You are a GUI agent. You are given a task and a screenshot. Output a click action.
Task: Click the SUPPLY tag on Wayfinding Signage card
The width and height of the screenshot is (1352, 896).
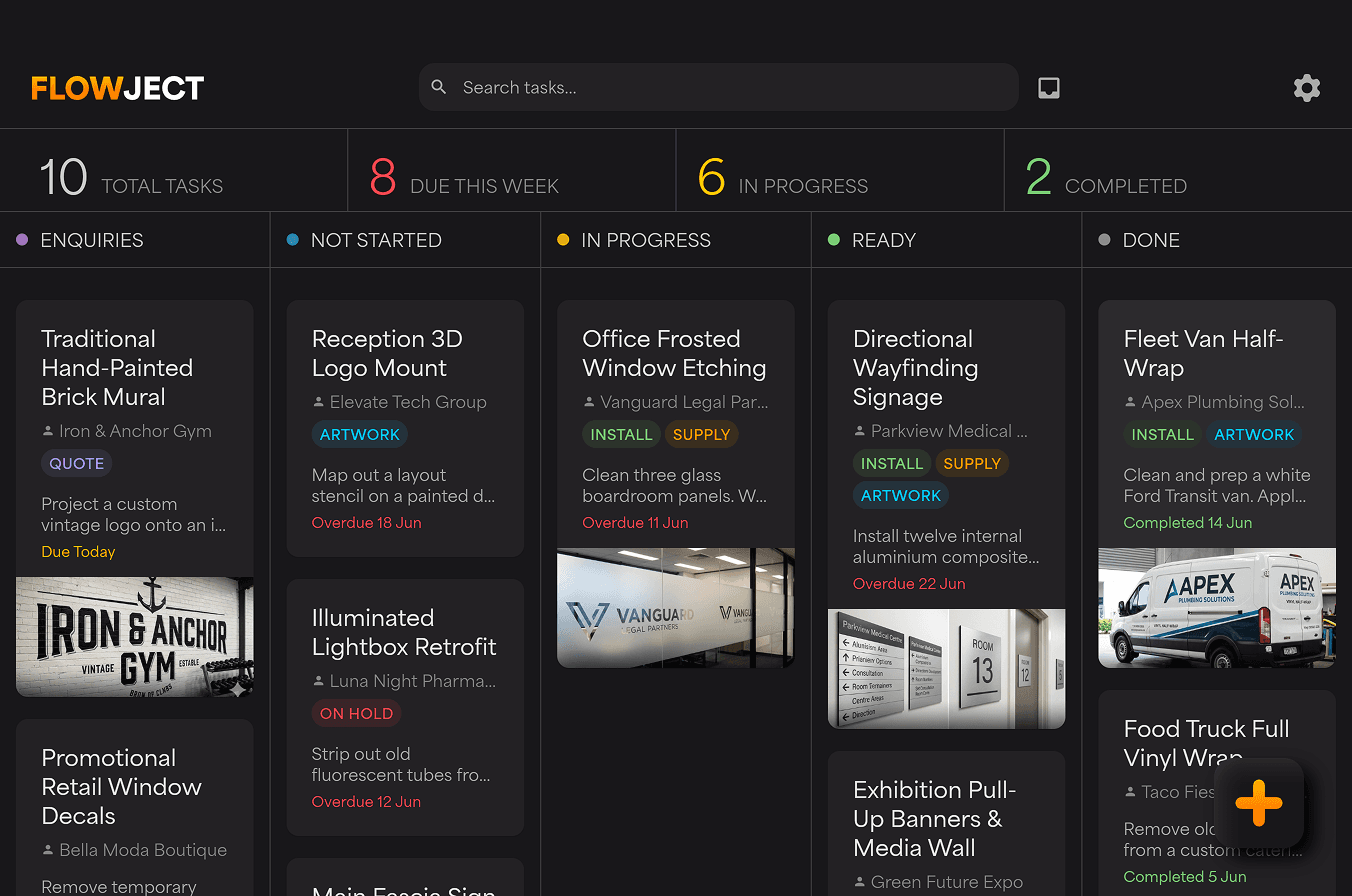972,463
